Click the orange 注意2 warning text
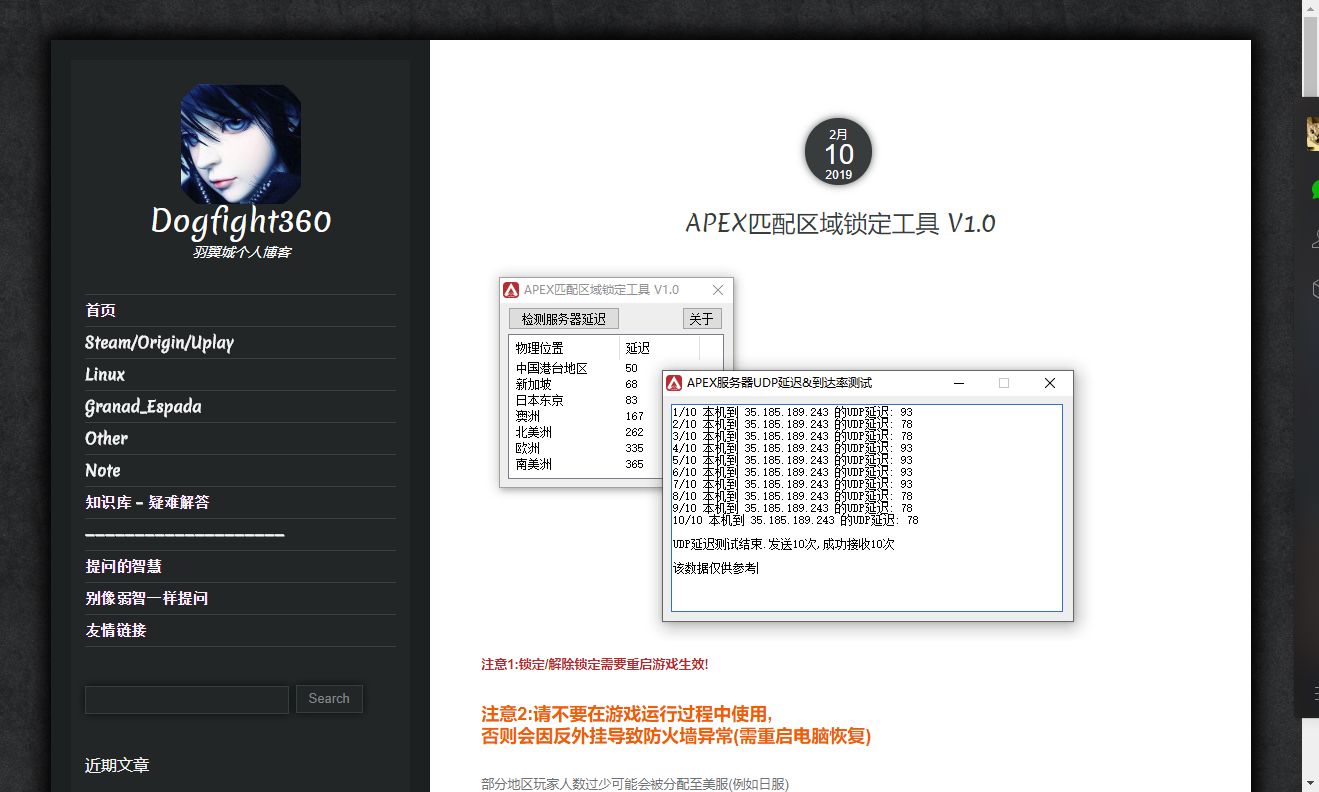Screen dimensions: 1319x792 click(x=676, y=725)
